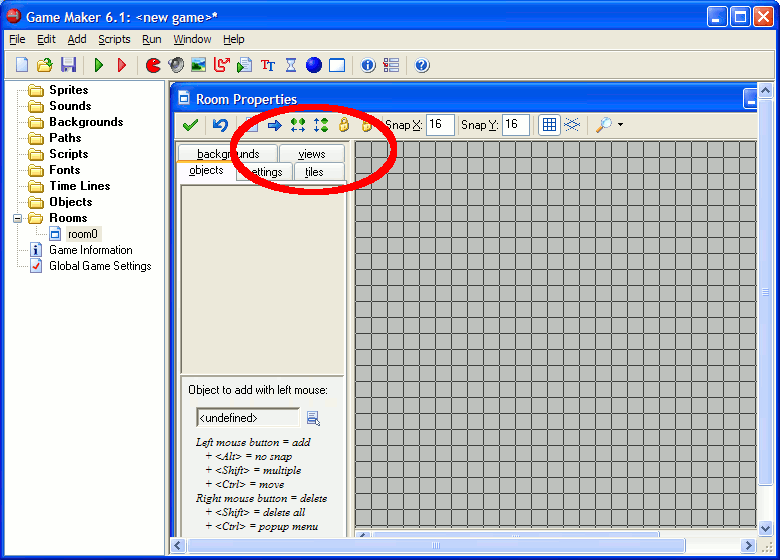Screen dimensions: 780x560
Task: Select room0 in the resource tree
Action: coord(83,234)
